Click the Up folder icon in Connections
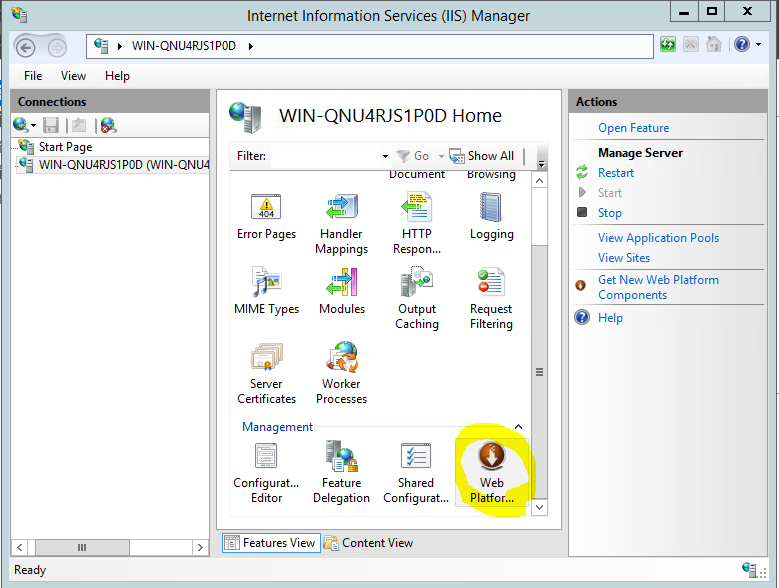 click(78, 125)
